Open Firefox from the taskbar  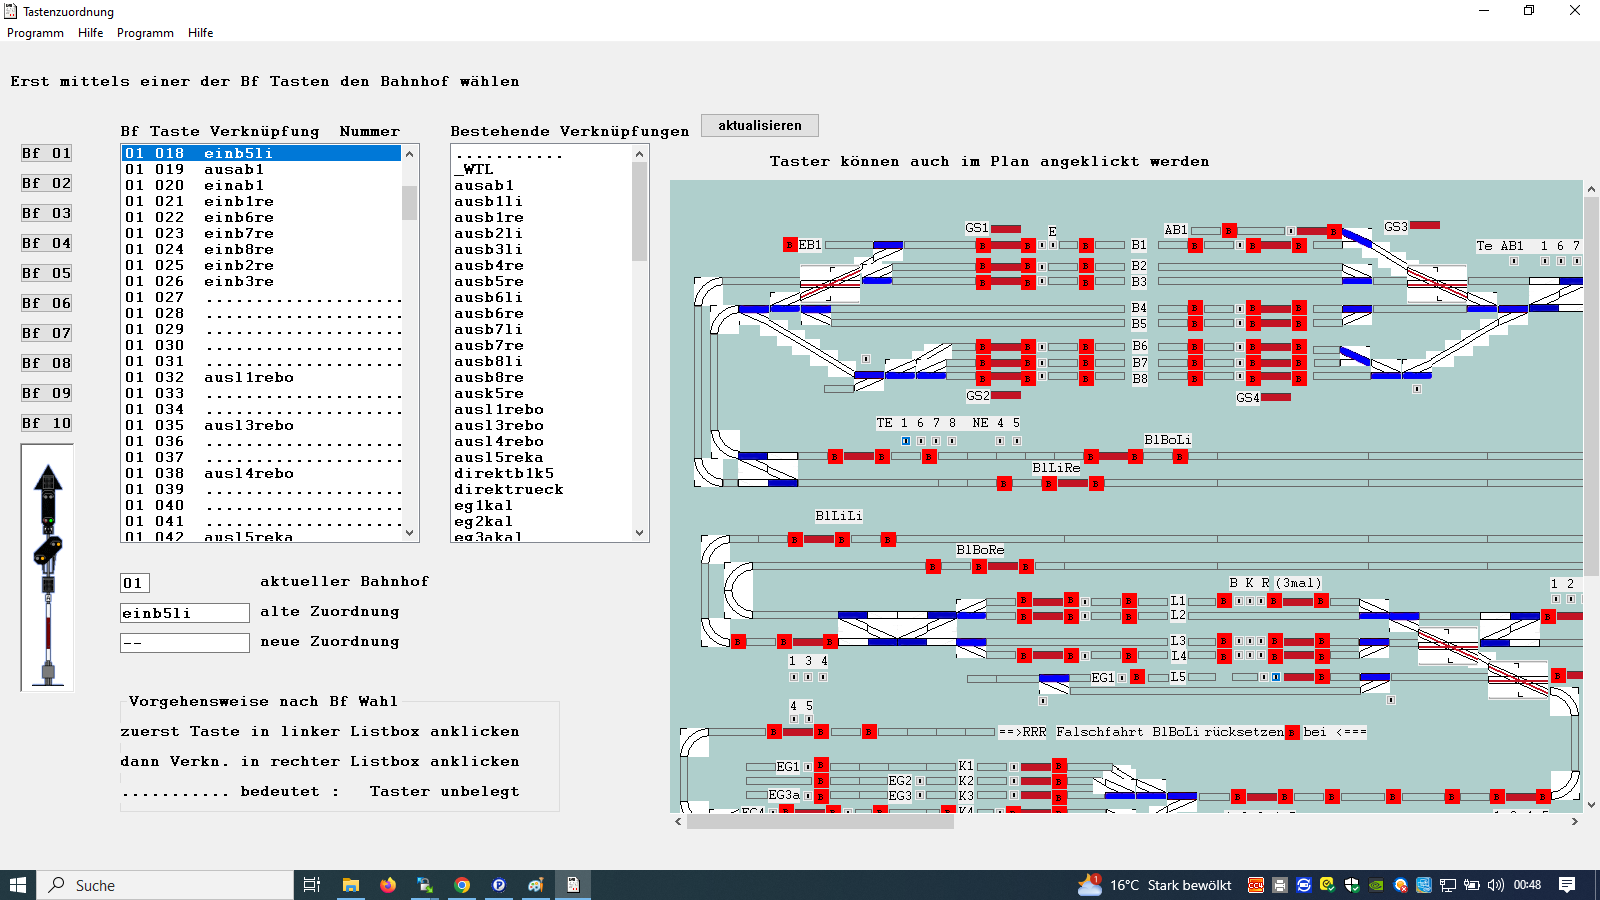click(388, 885)
